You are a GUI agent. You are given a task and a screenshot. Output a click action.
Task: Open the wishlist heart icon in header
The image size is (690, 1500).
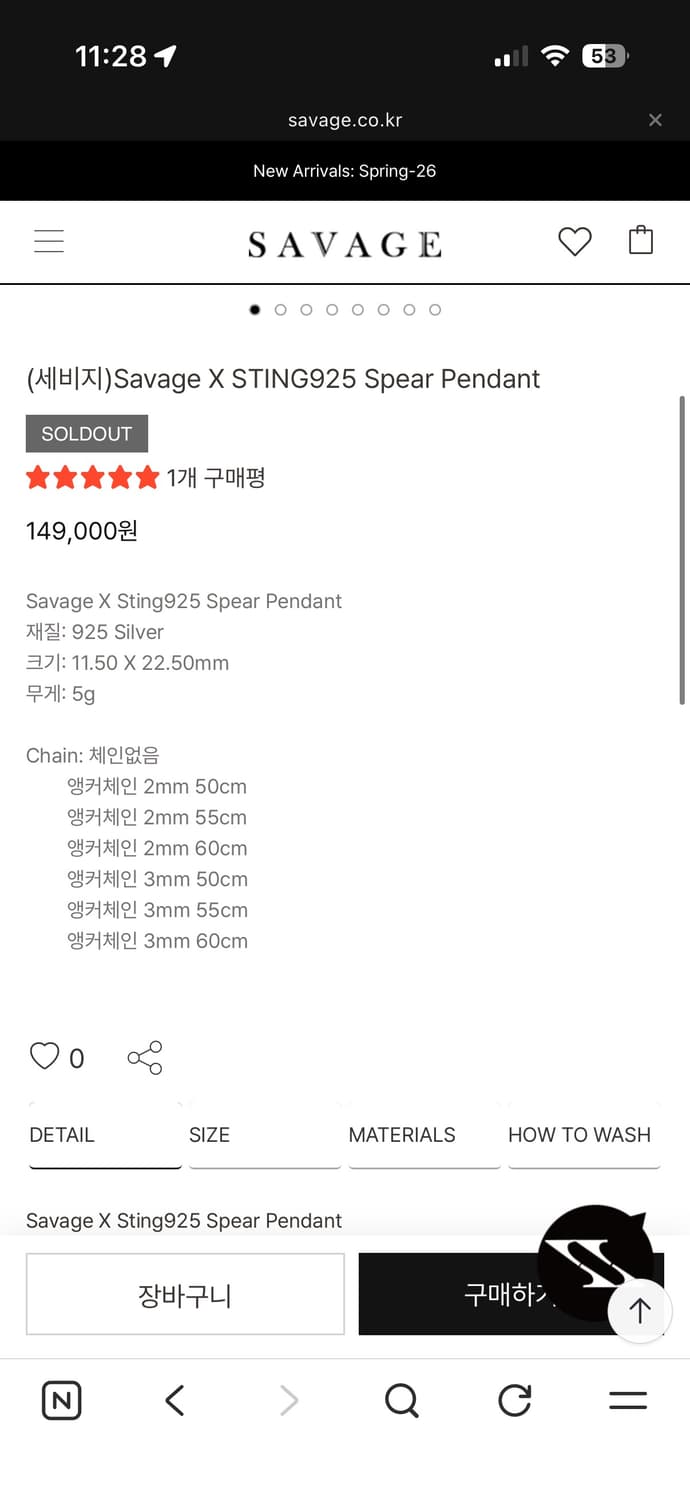(574, 241)
